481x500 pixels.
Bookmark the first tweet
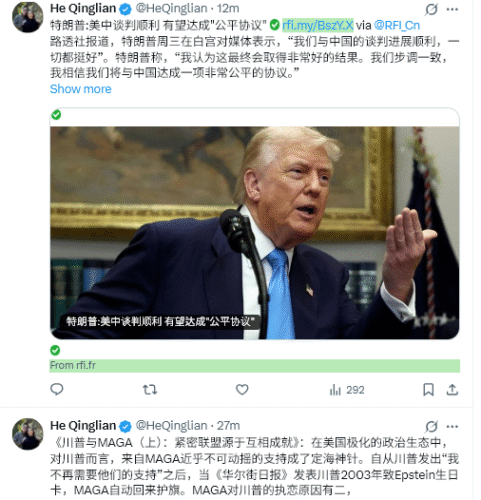click(428, 389)
